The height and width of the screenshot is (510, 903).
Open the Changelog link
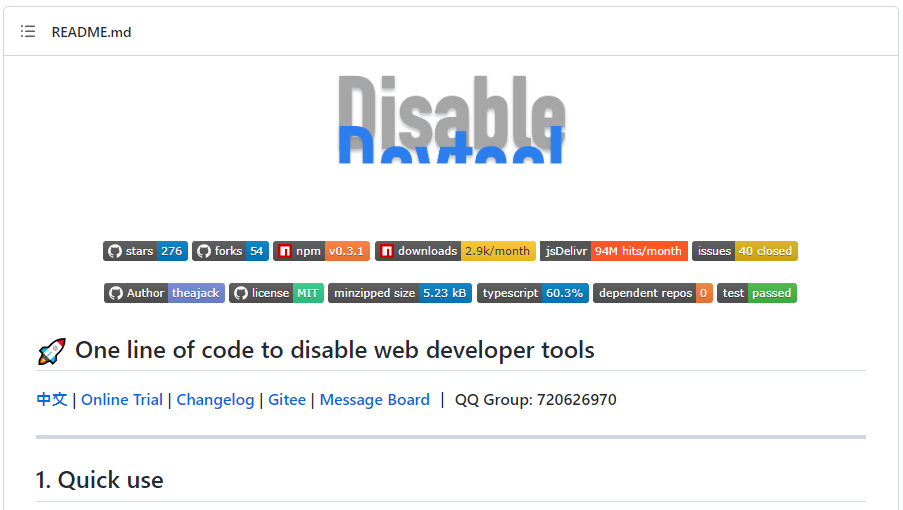[215, 399]
